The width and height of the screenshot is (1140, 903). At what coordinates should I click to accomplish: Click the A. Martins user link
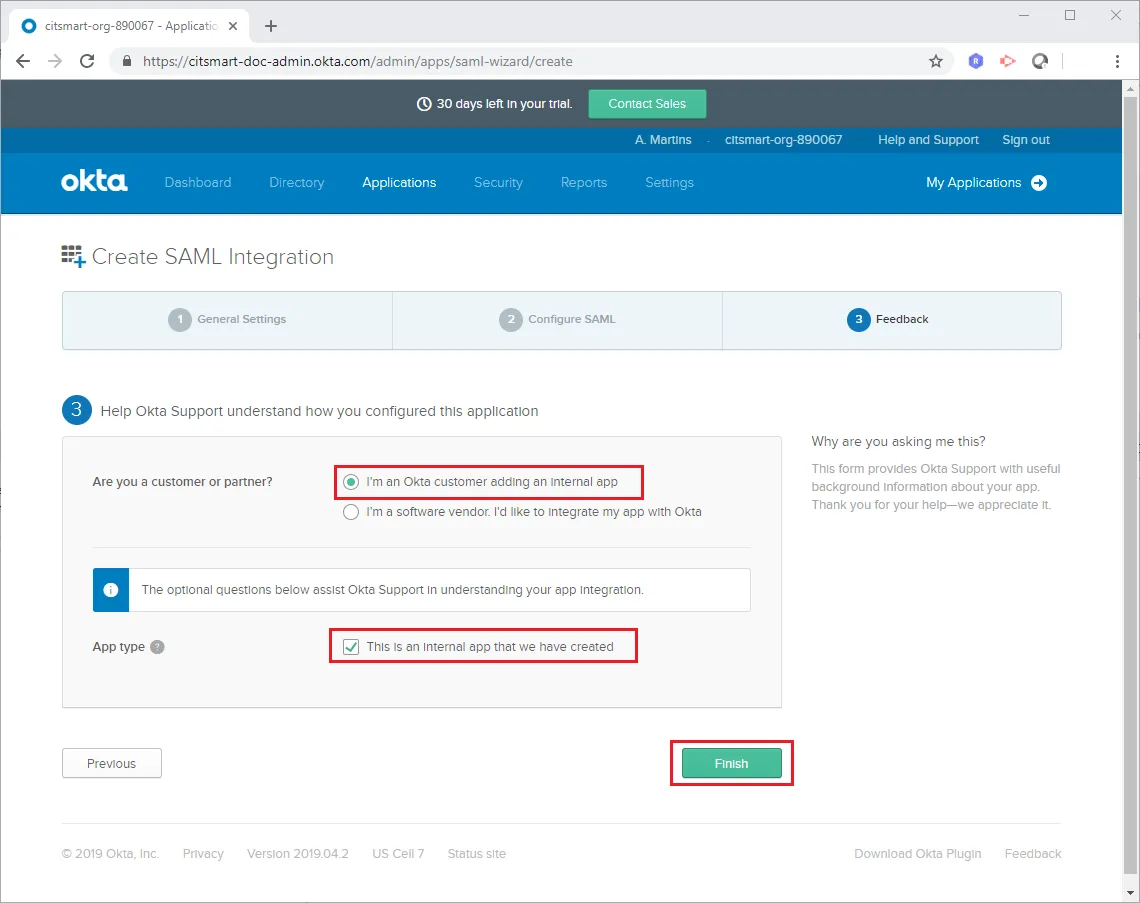point(663,140)
